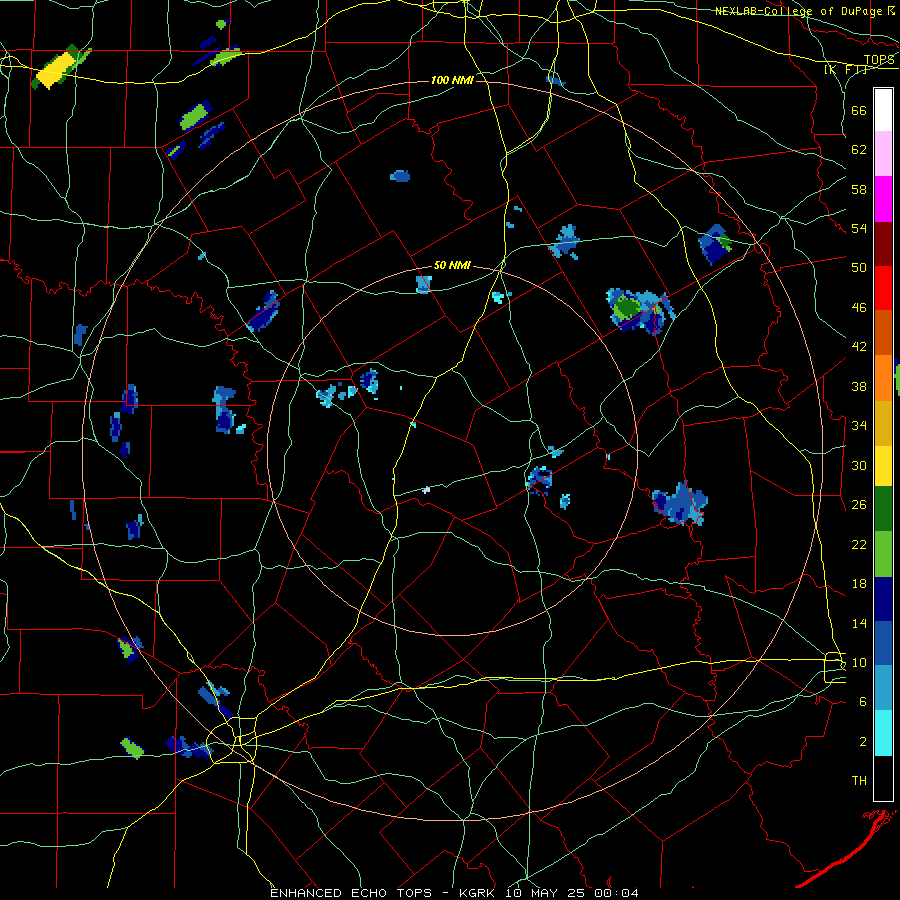Click the dark green legend swatch near 26
Viewport: 900px width, 900px height.
click(883, 509)
